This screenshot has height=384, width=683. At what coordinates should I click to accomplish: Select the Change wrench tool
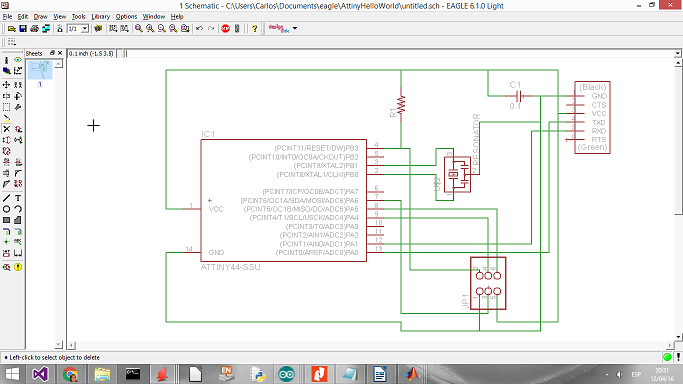(18, 107)
